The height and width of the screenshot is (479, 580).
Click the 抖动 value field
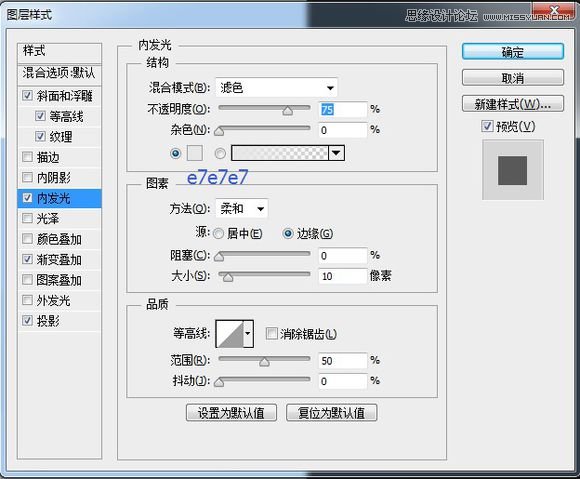(343, 381)
